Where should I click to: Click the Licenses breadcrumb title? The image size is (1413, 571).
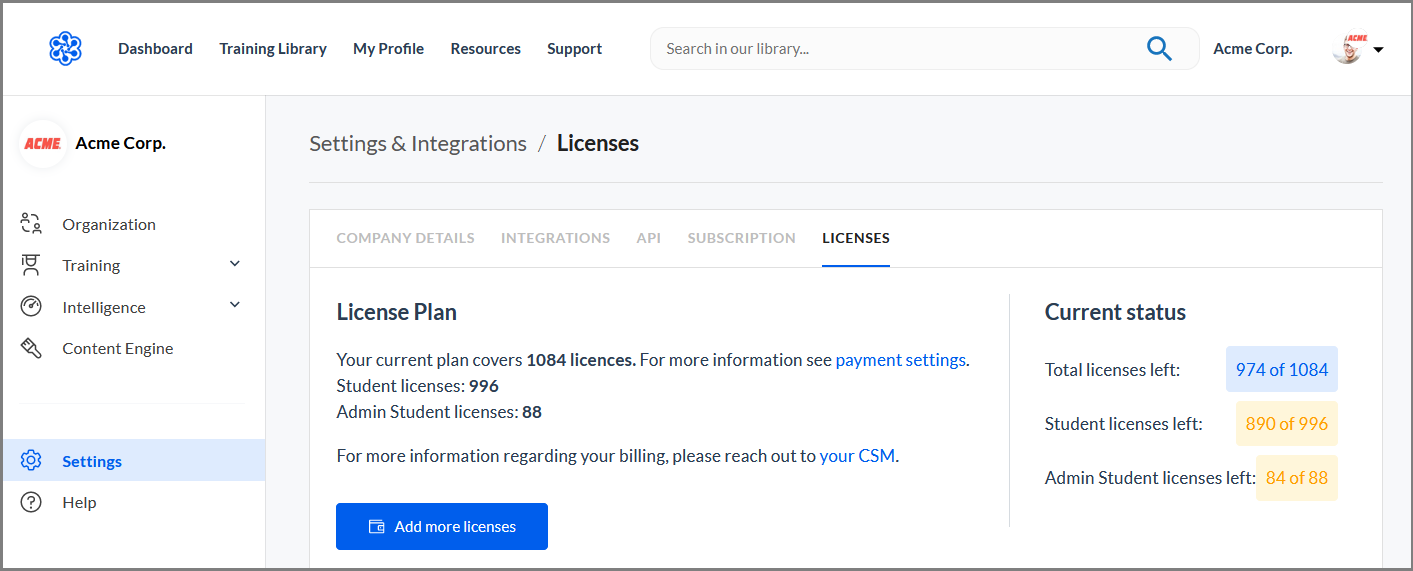point(598,143)
